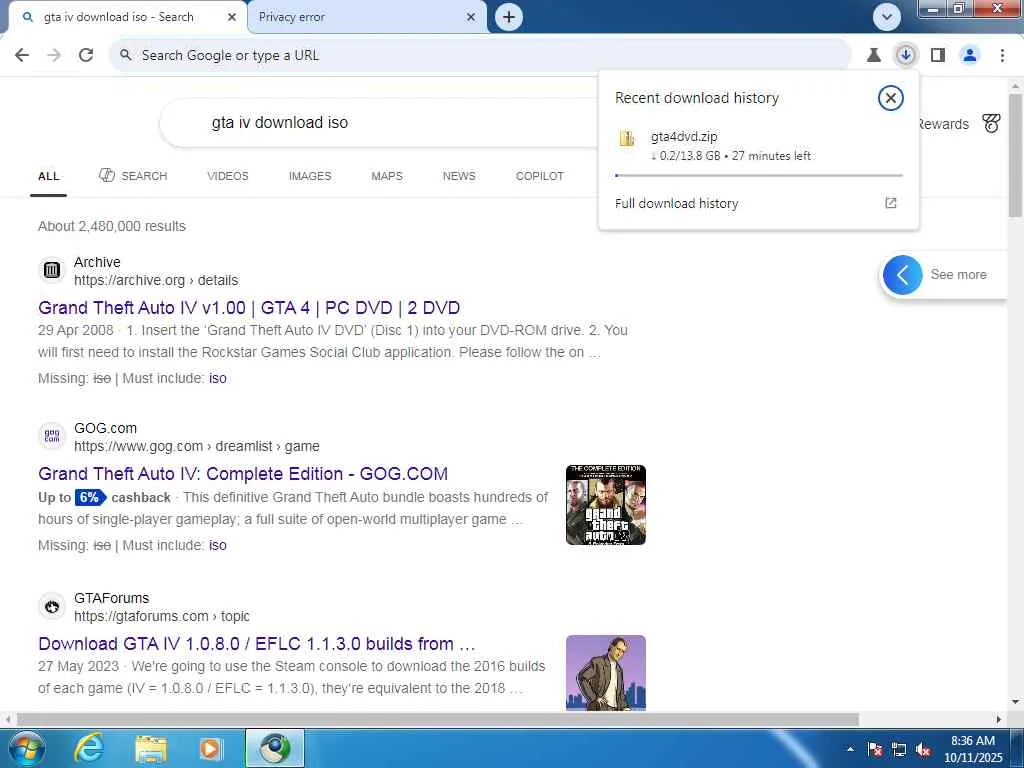Open gta4dvd.zip download entry
Viewport: 1024px width, 768px height.
click(758, 146)
